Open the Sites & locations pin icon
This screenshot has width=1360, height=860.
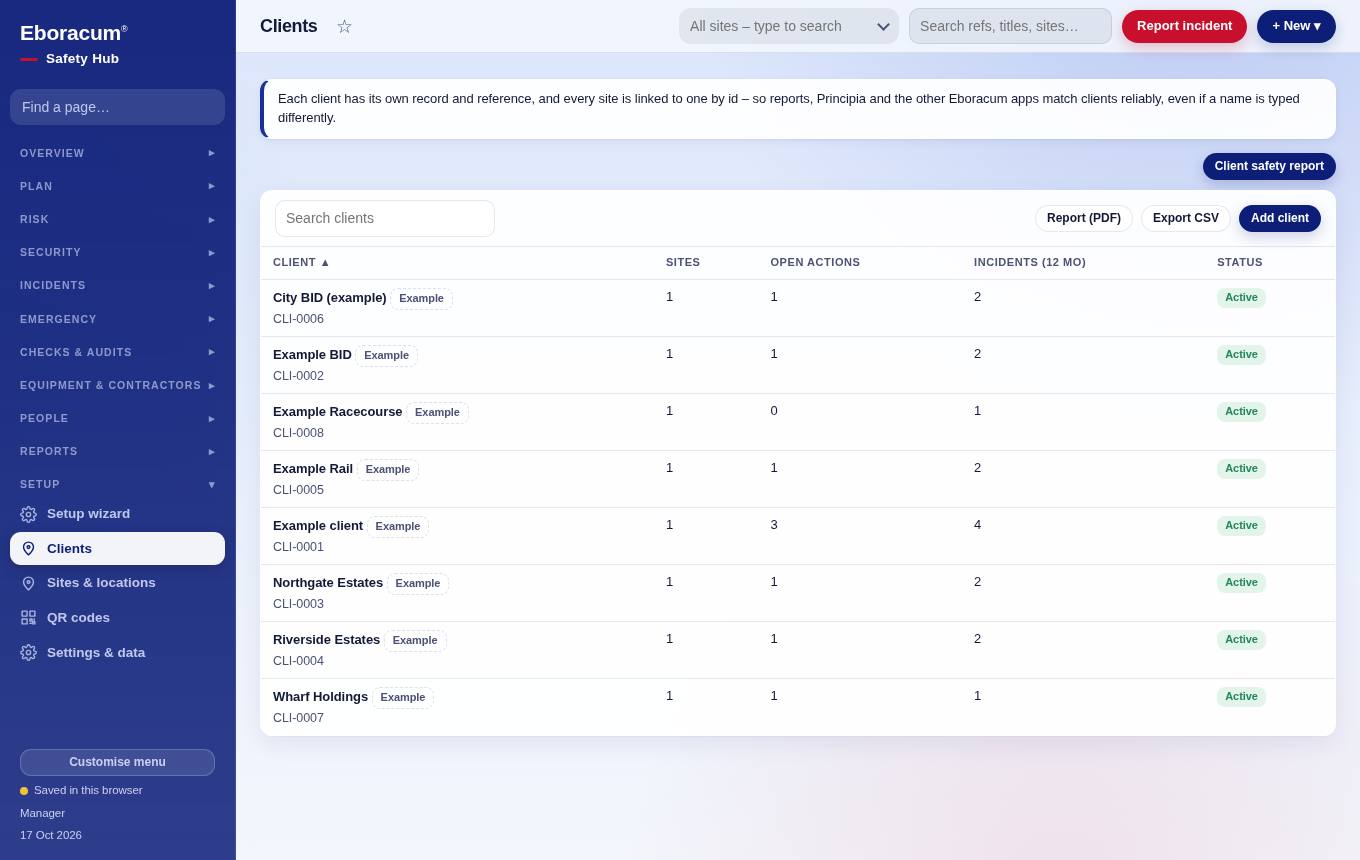click(x=28, y=583)
